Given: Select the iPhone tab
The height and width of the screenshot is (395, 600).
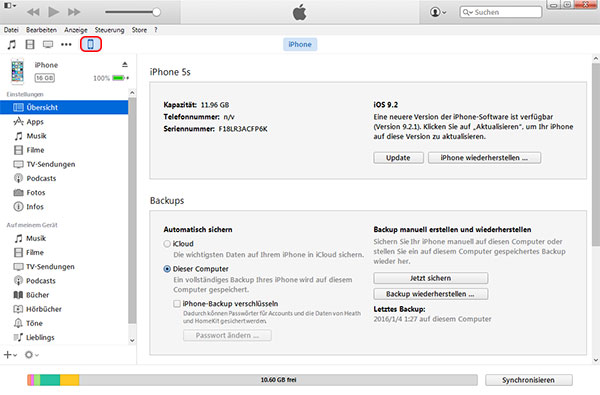Looking at the screenshot, I should 300,44.
